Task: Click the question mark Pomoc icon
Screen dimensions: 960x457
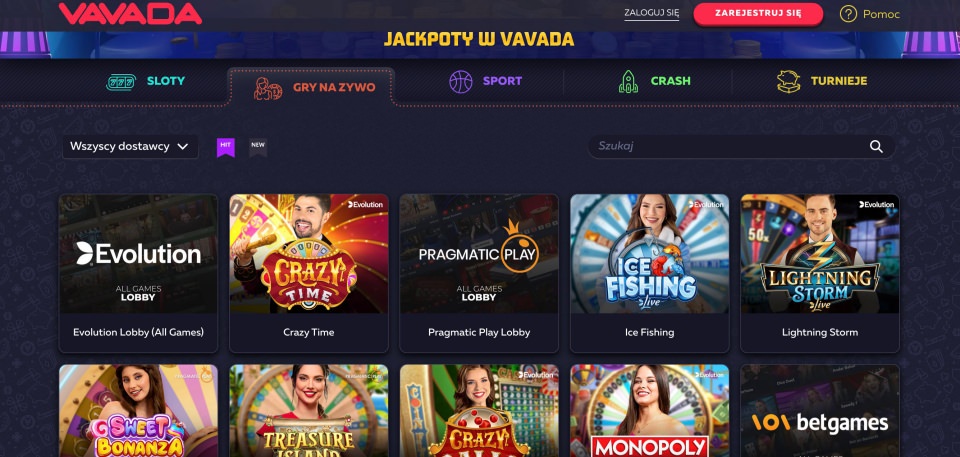Action: tap(848, 14)
